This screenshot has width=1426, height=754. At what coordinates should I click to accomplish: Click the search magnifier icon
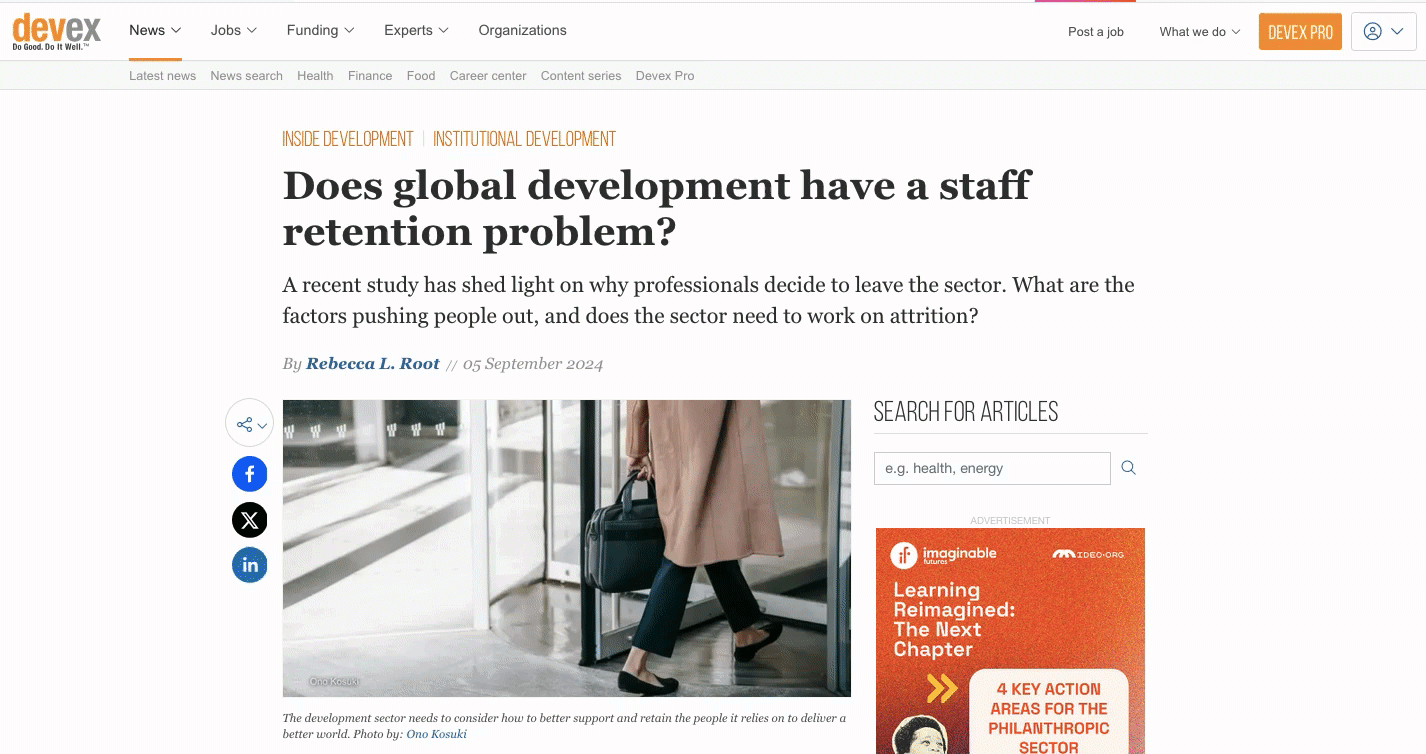point(1129,468)
